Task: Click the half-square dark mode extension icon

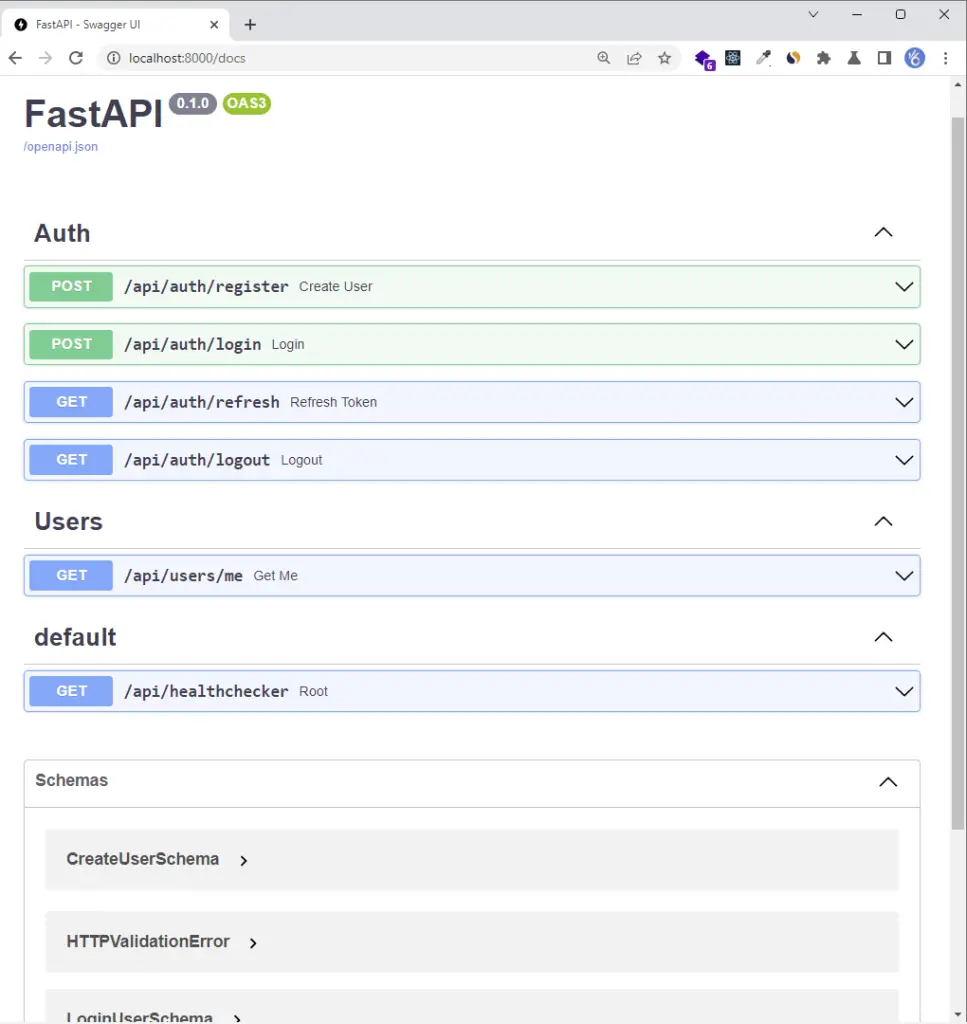Action: [884, 58]
